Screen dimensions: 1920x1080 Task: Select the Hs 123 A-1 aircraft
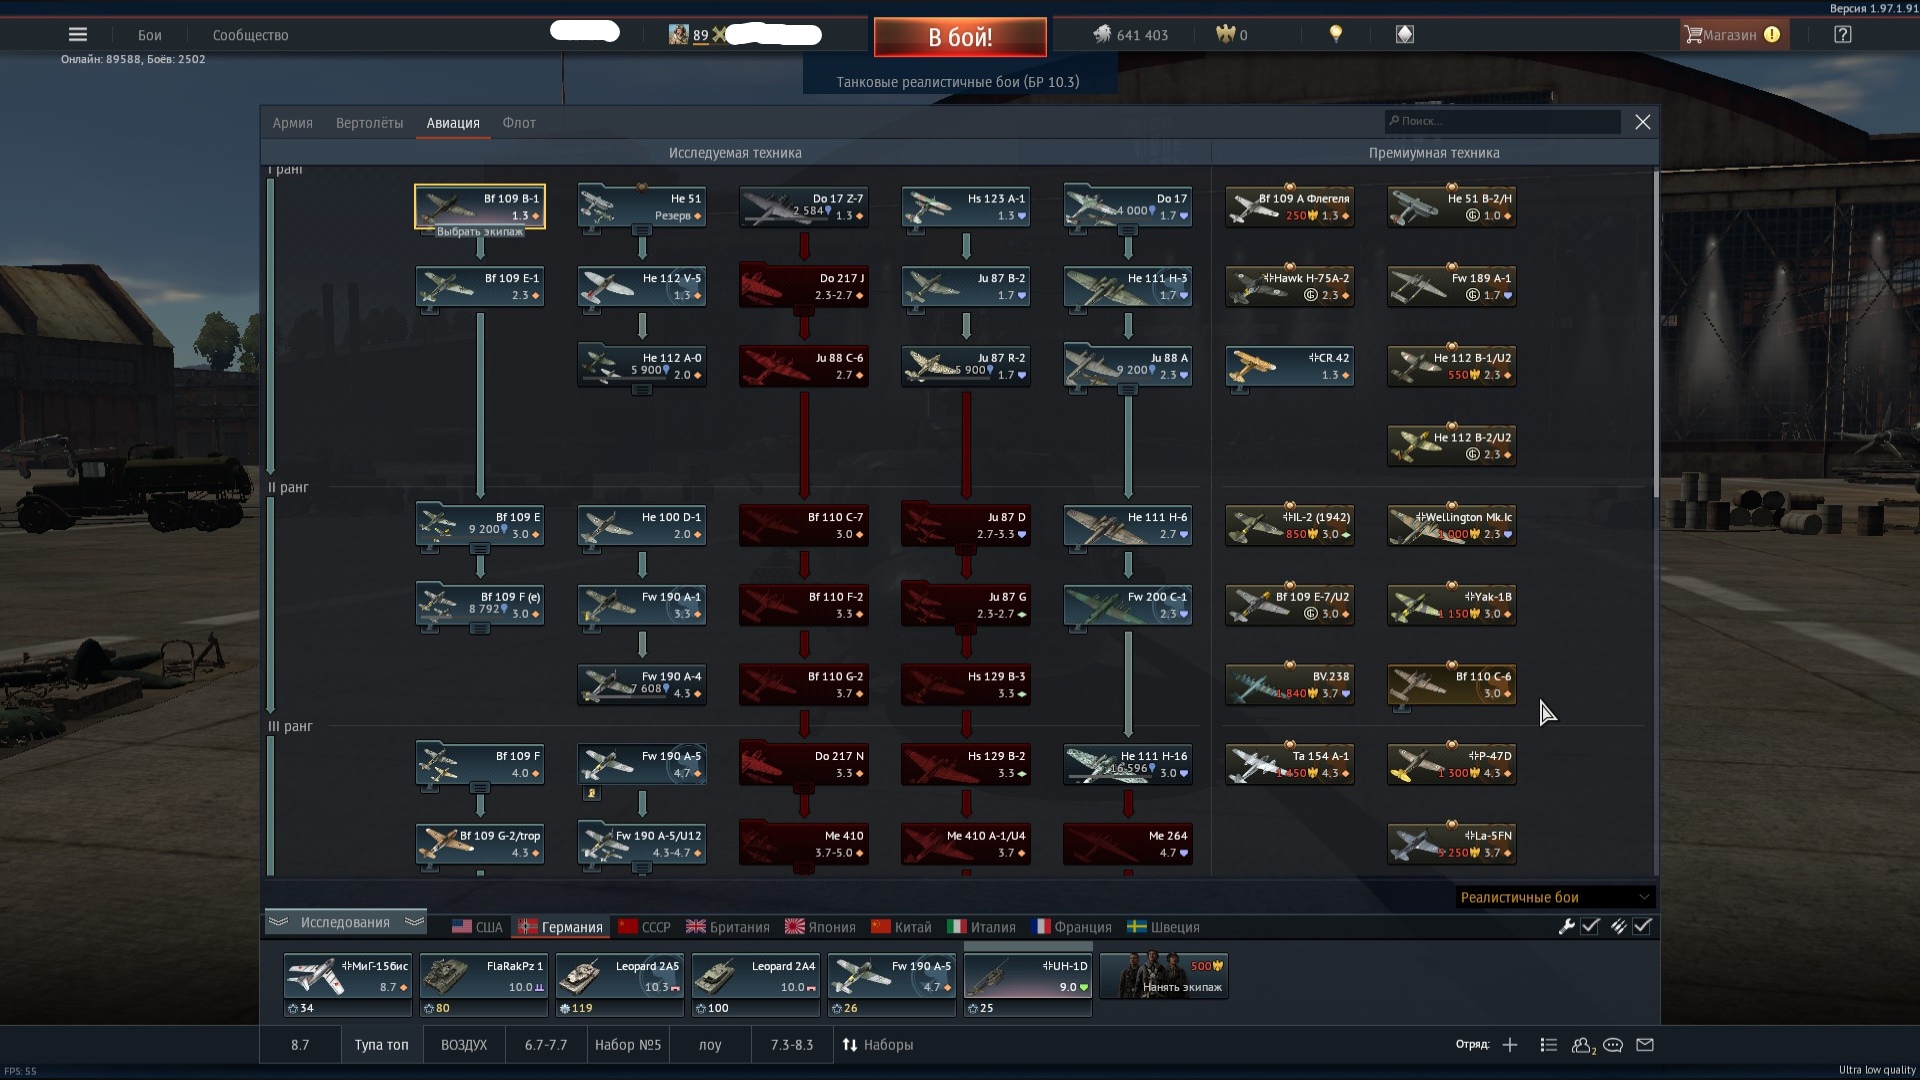click(x=966, y=206)
